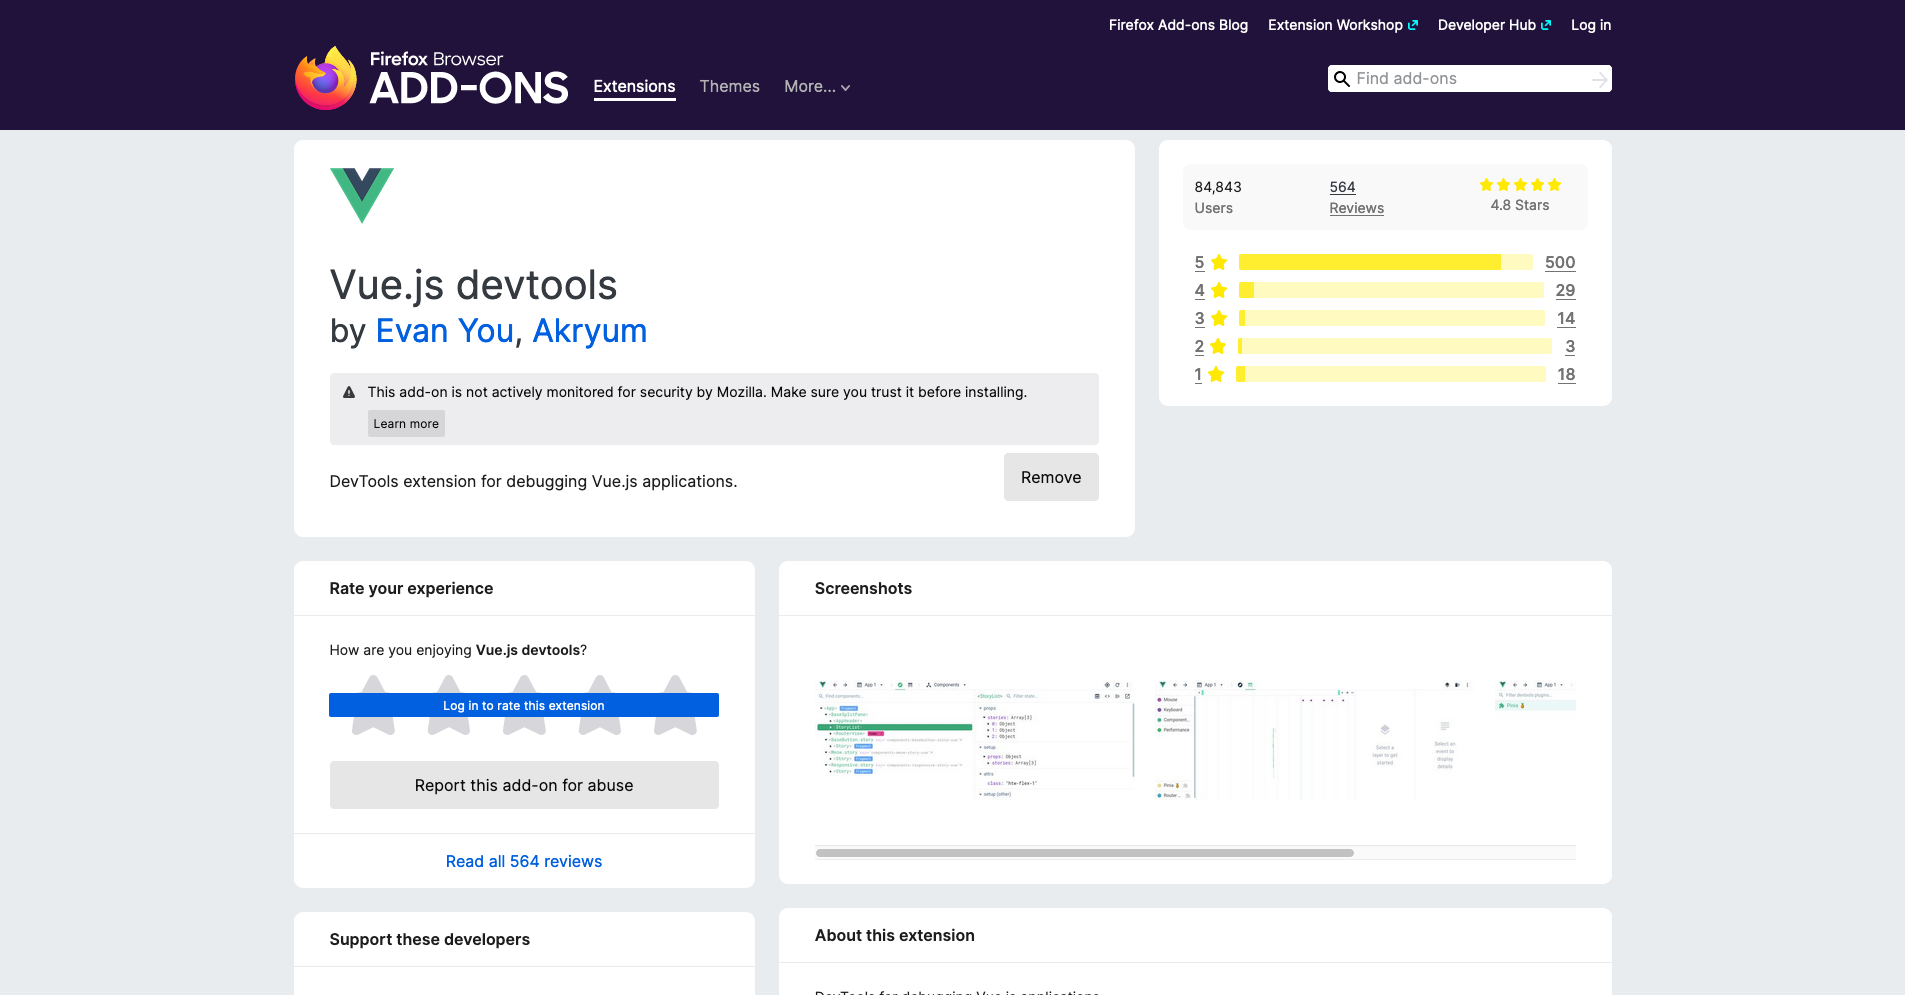Image resolution: width=1905 pixels, height=995 pixels.
Task: Click the external link icon beside Developer Hub
Action: (1546, 25)
